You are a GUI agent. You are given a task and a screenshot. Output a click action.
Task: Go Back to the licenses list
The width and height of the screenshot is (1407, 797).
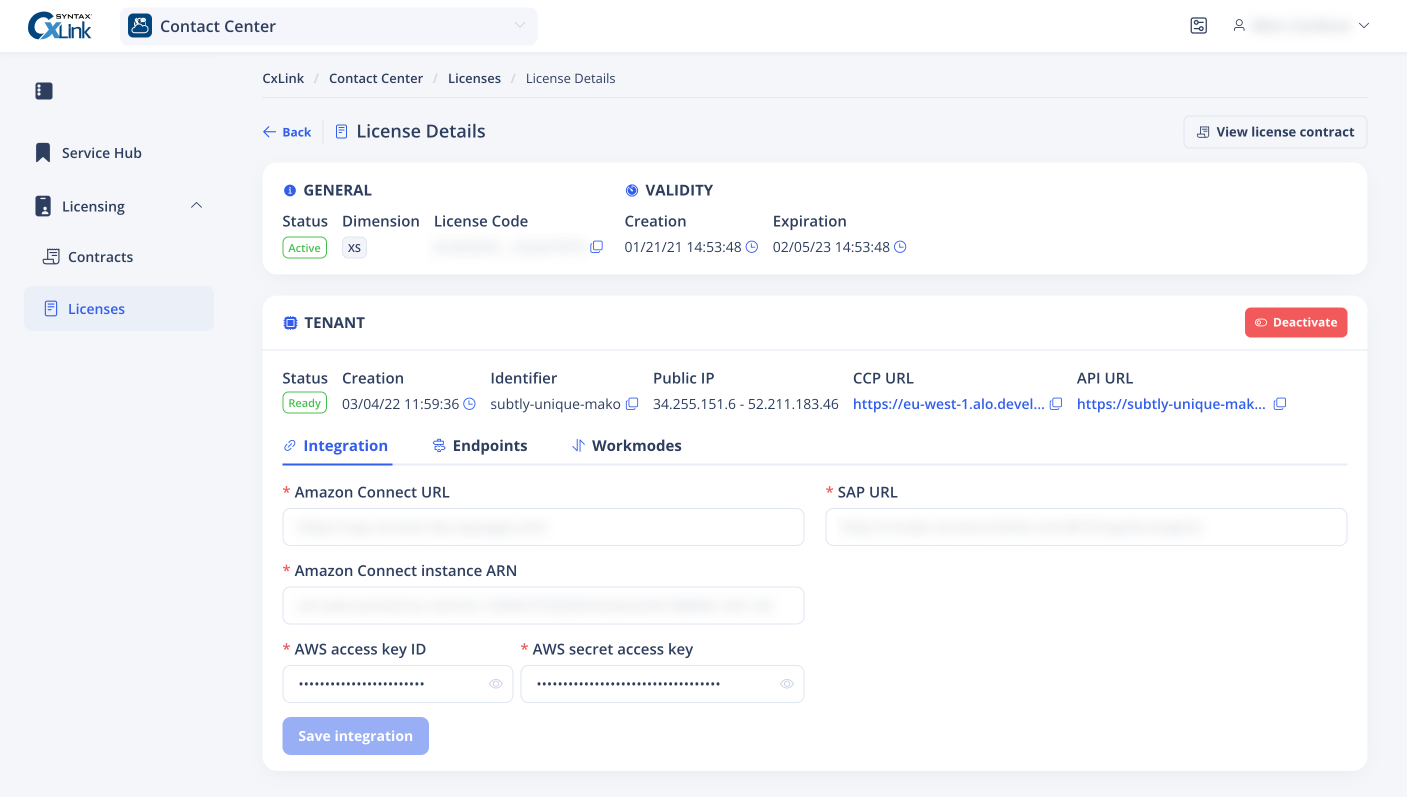pyautogui.click(x=287, y=132)
